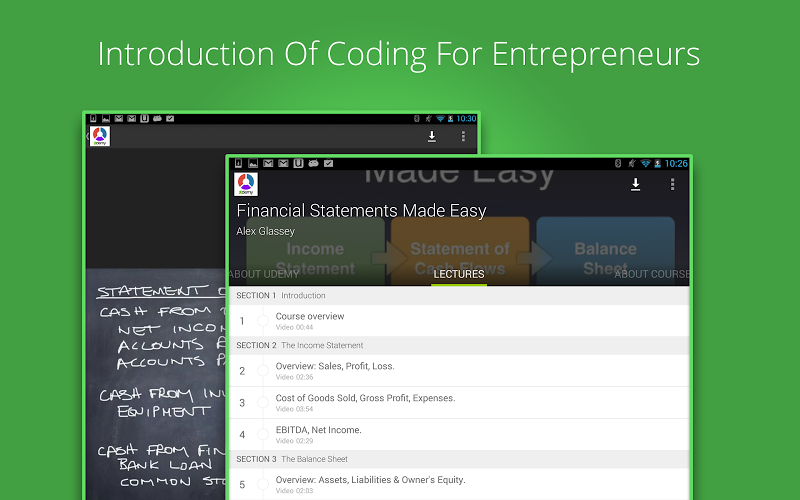Open lecture 1 Course overview
This screenshot has width=800, height=500.
(459, 321)
